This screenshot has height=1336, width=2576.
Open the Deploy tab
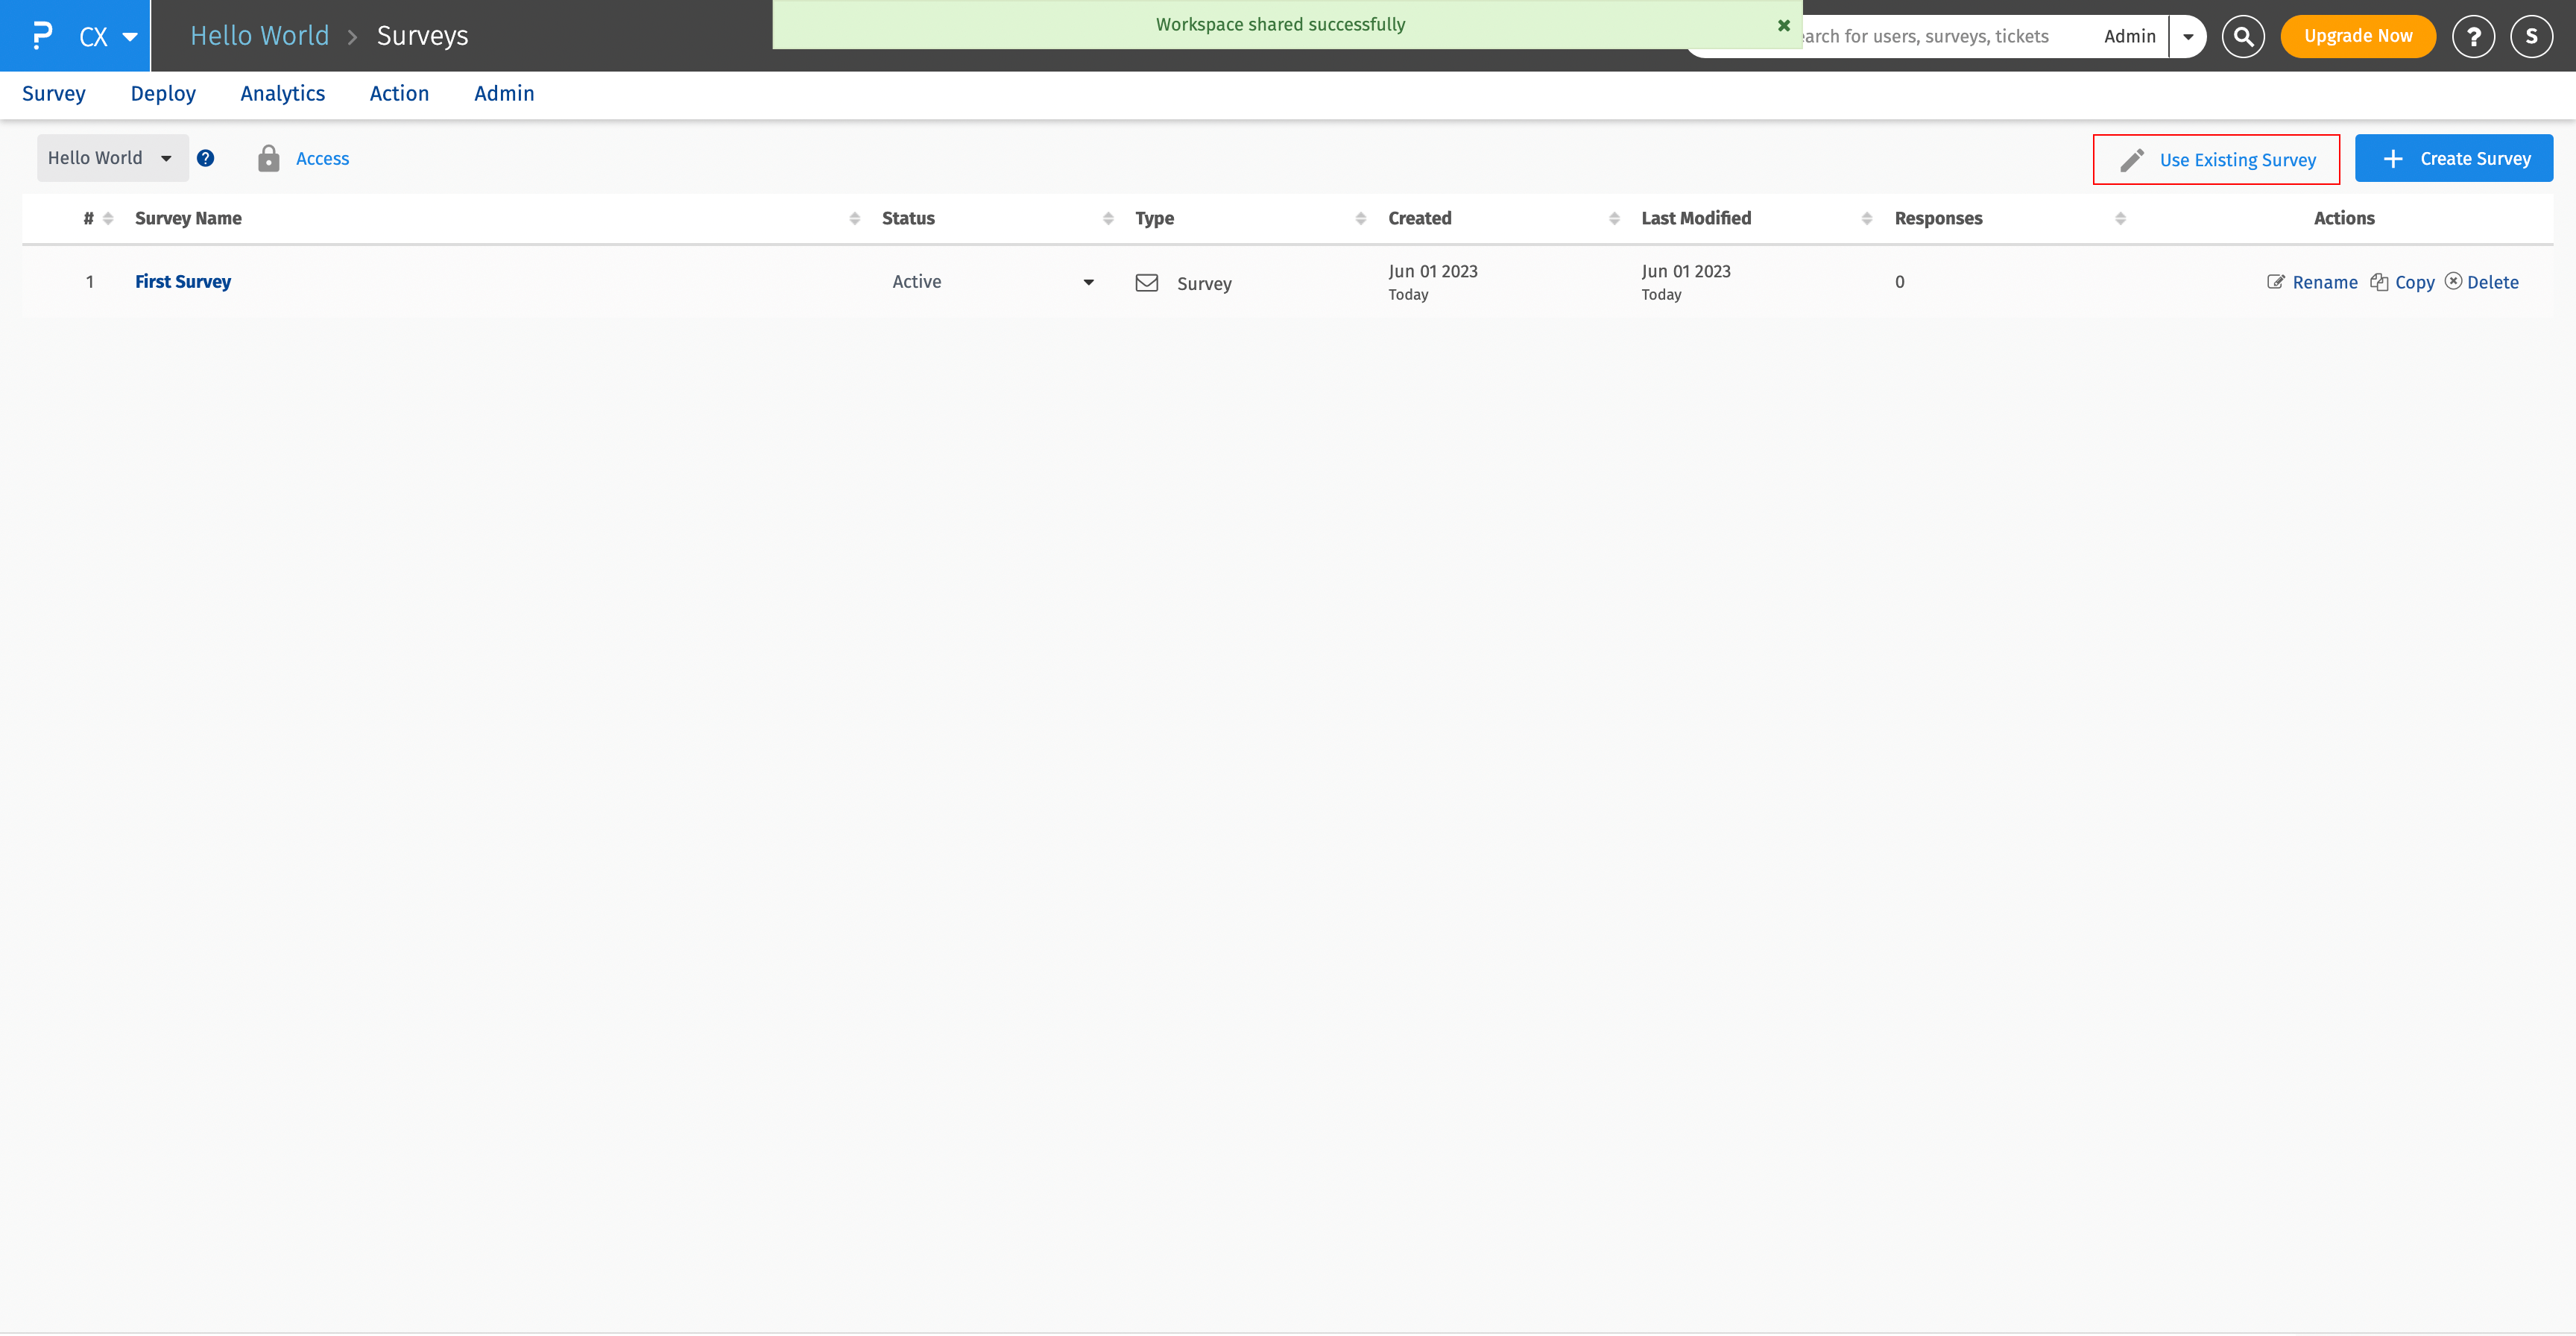pos(163,93)
